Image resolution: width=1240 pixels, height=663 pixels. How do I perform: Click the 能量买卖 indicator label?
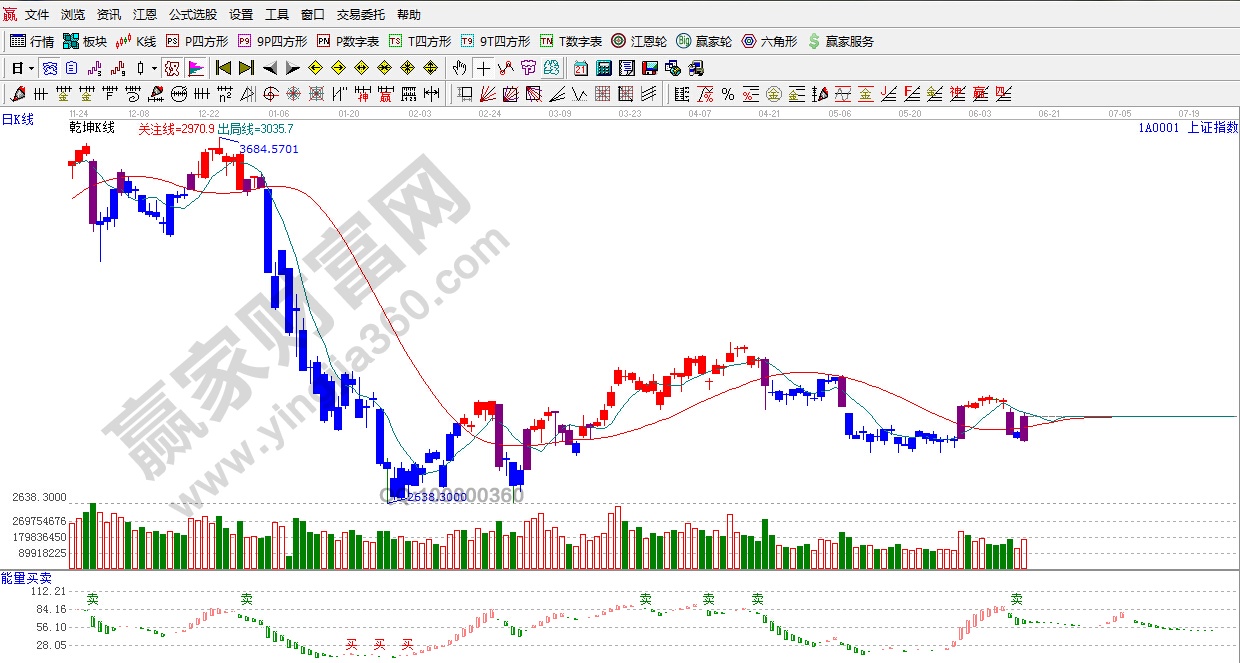(x=26, y=578)
